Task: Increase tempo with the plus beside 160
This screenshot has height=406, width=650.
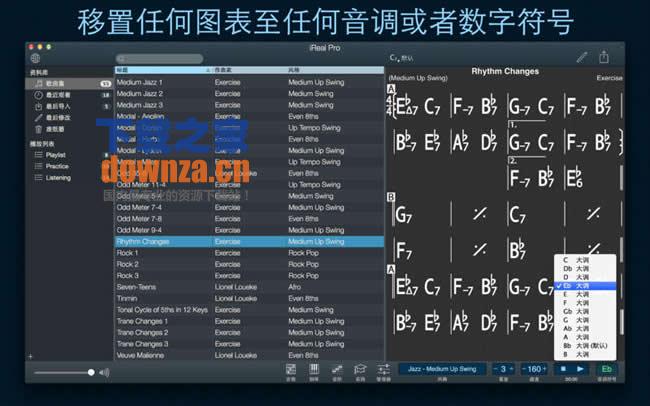Action: coord(544,369)
